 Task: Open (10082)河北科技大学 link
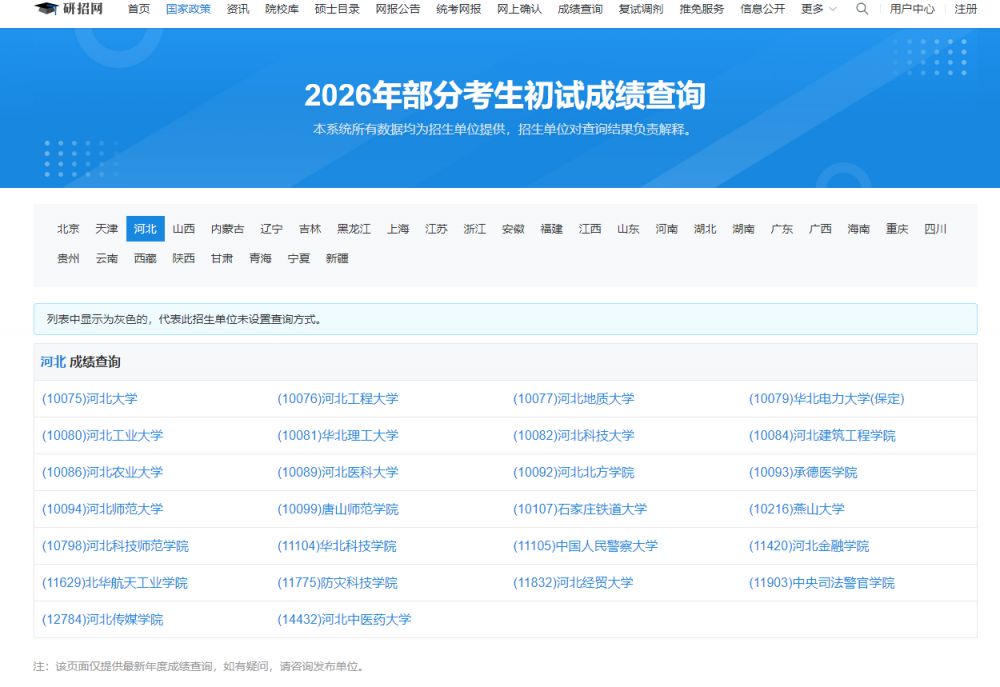pos(574,436)
